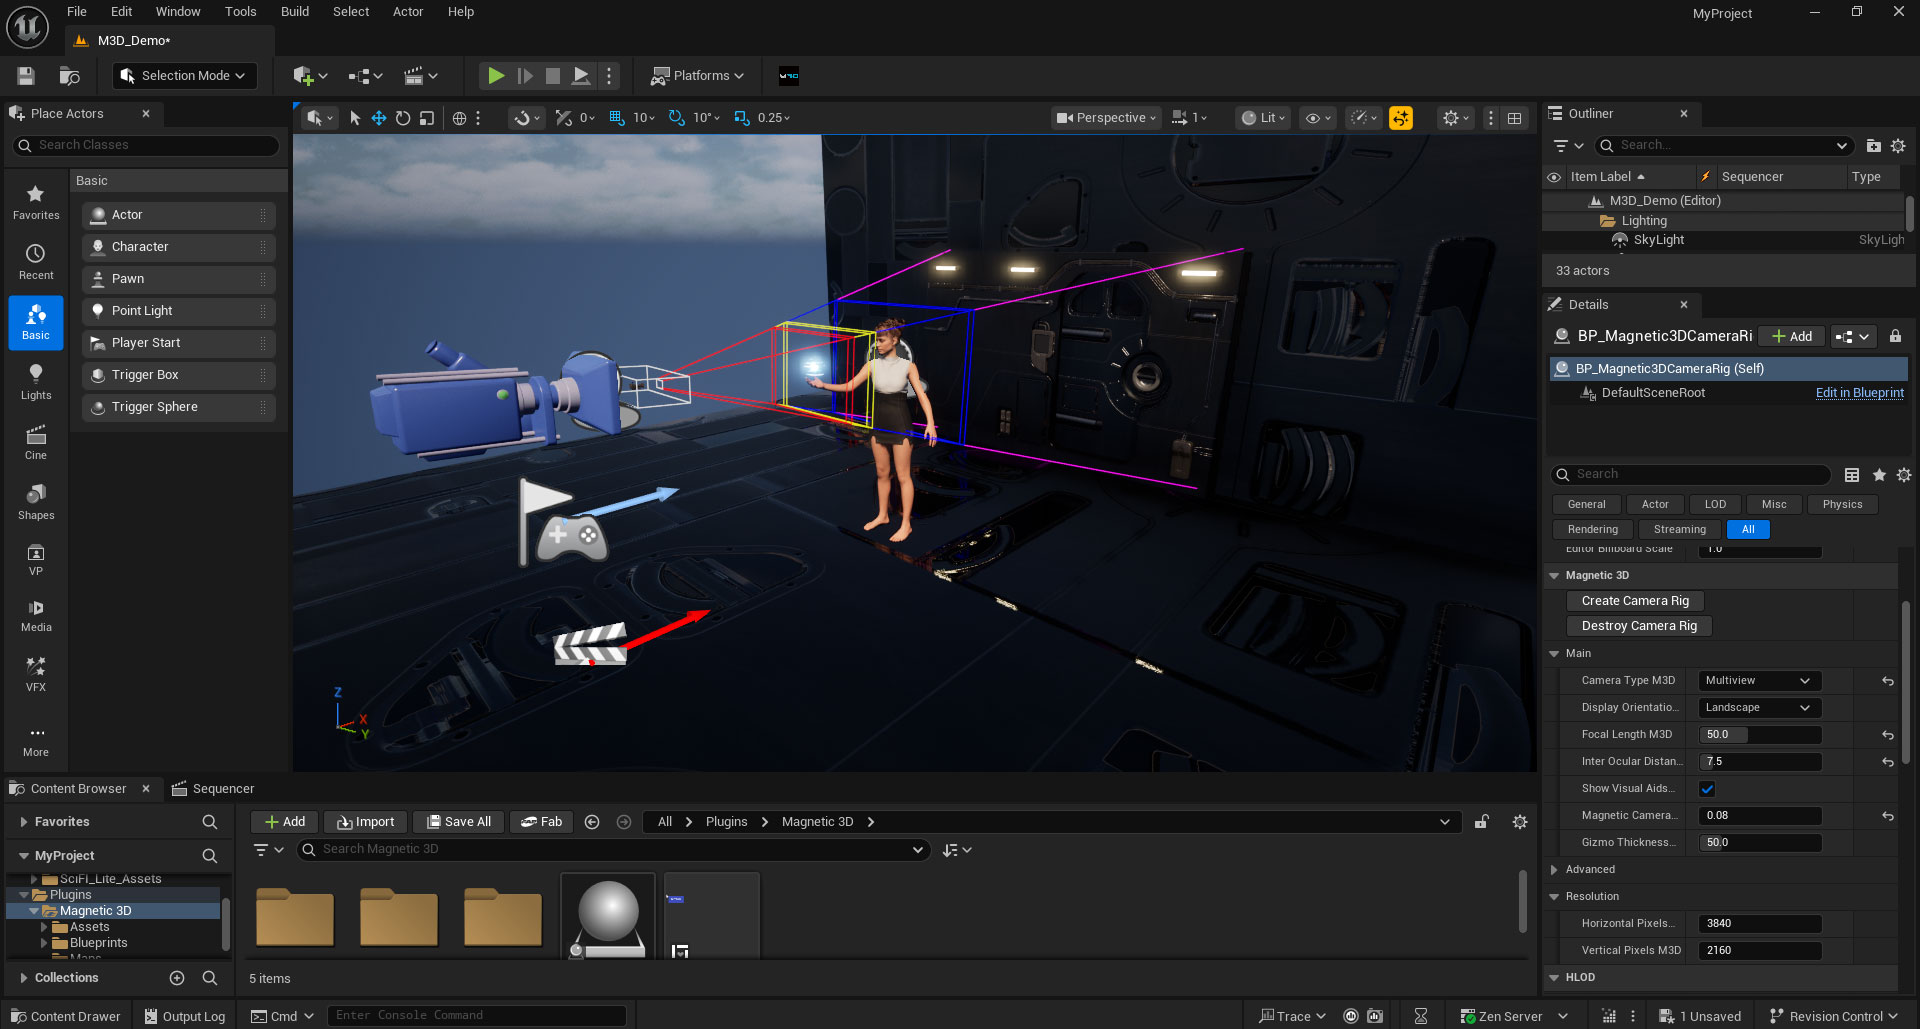Screen dimensions: 1920x1029
Task: Open Camera Type M3D Multiview dropdown
Action: (x=1759, y=681)
